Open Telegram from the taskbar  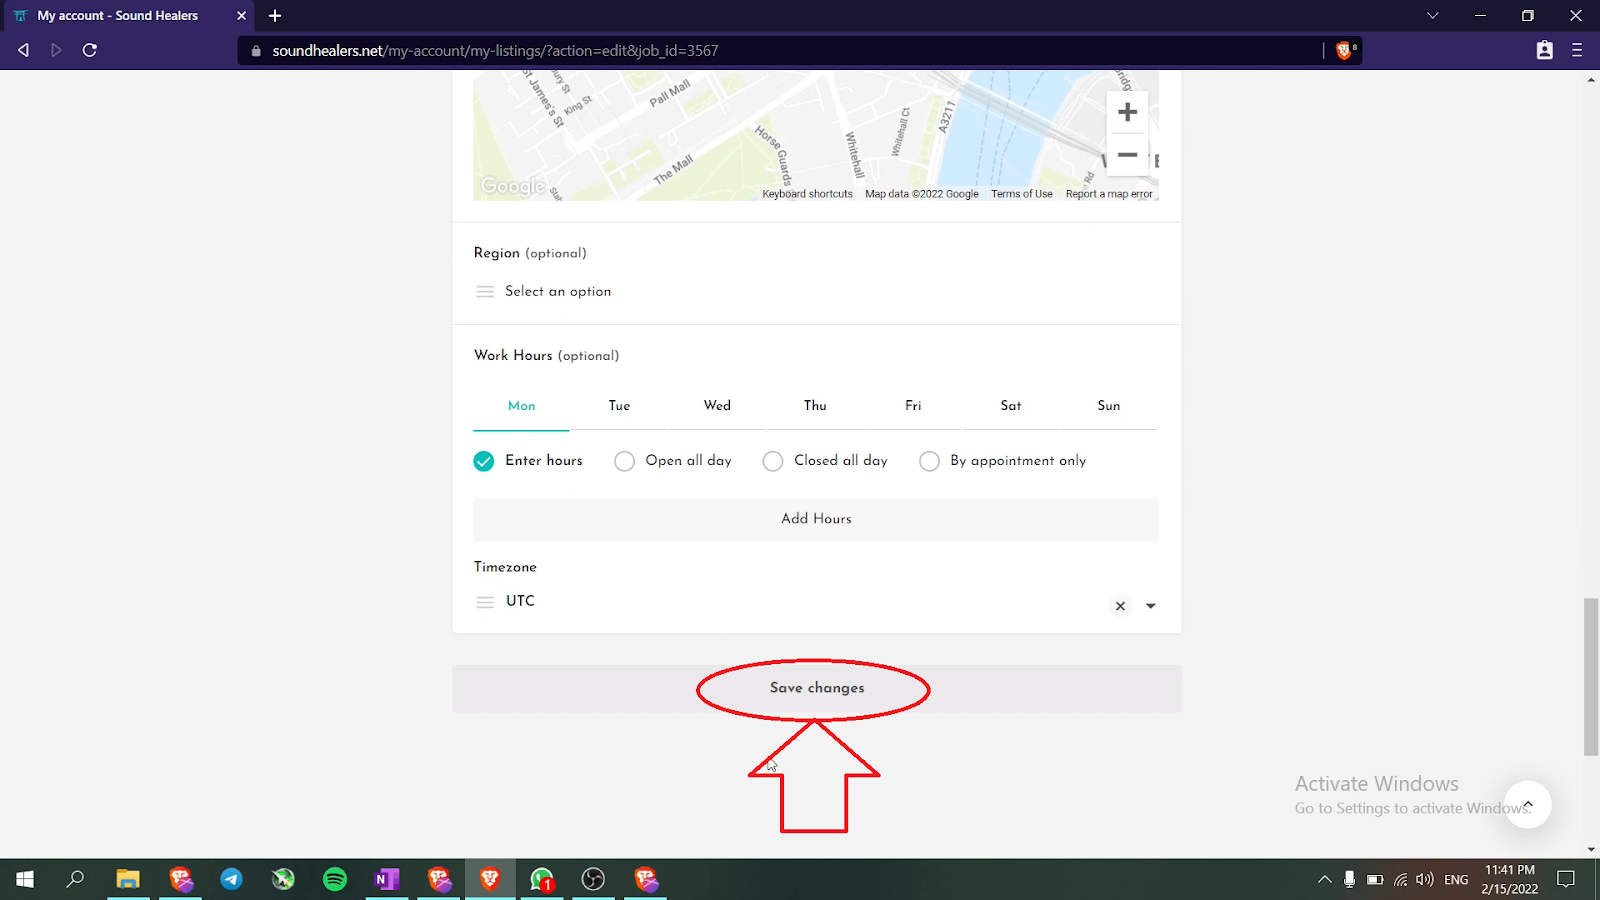[231, 879]
